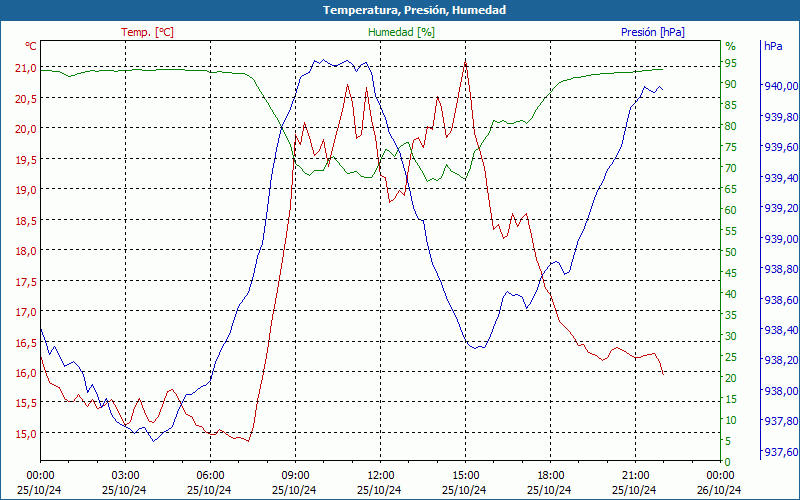This screenshot has width=800, height=500.
Task: Select the red "Temp. [°C]" legend label
Action: (x=147, y=32)
